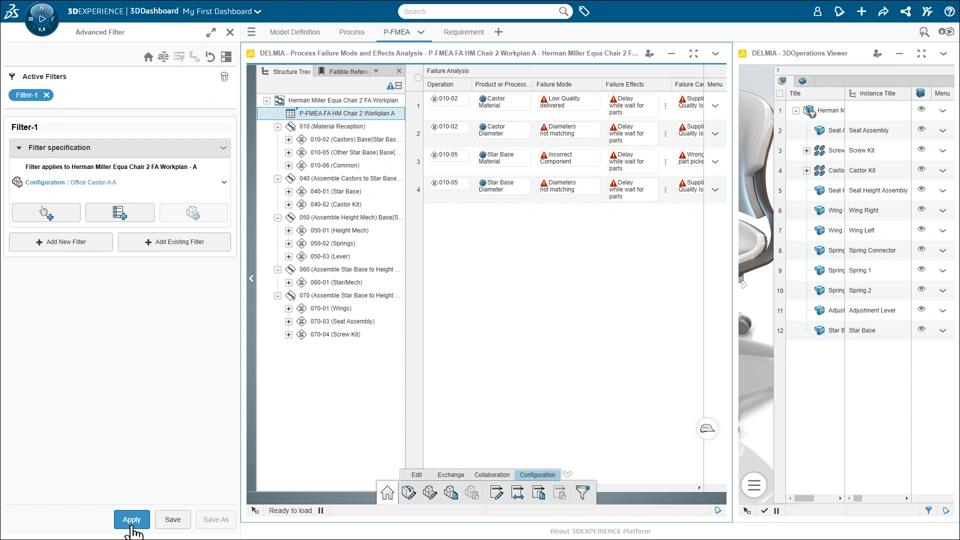The width and height of the screenshot is (960, 540).
Task: Collapse the 010 (Material Reception) node
Action: tap(278, 127)
